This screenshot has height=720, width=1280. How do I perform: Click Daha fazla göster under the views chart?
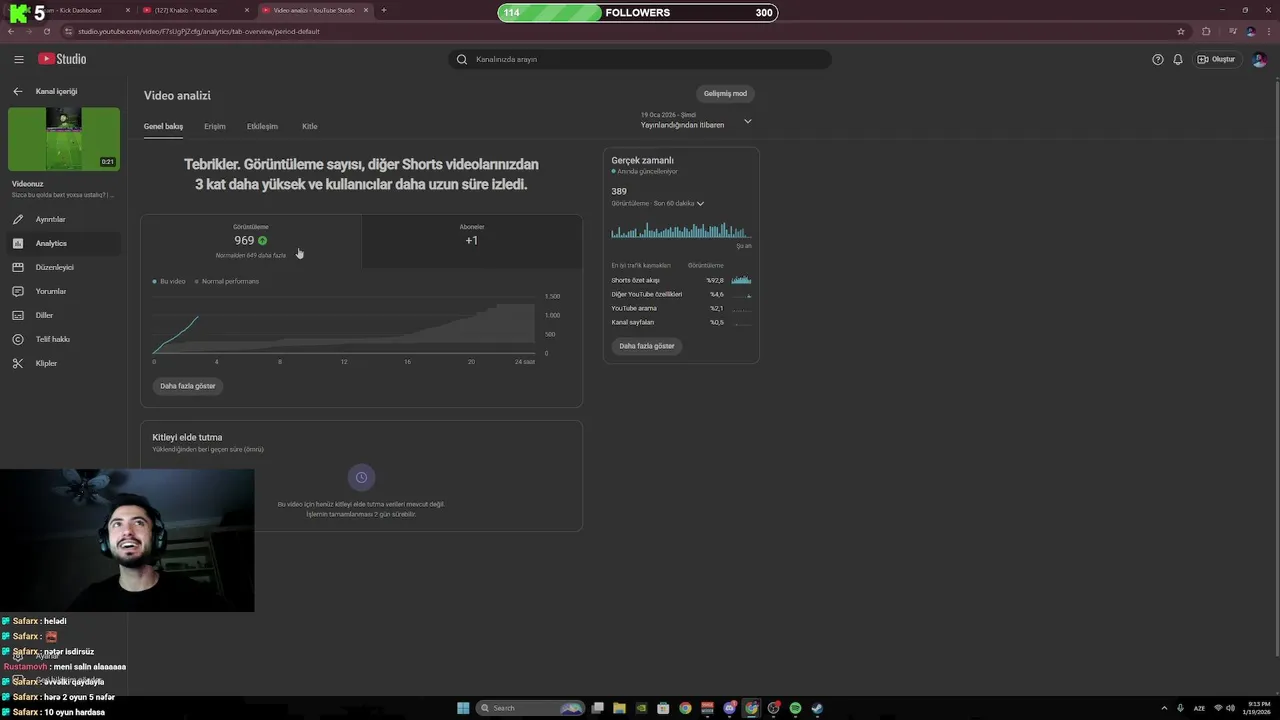188,386
